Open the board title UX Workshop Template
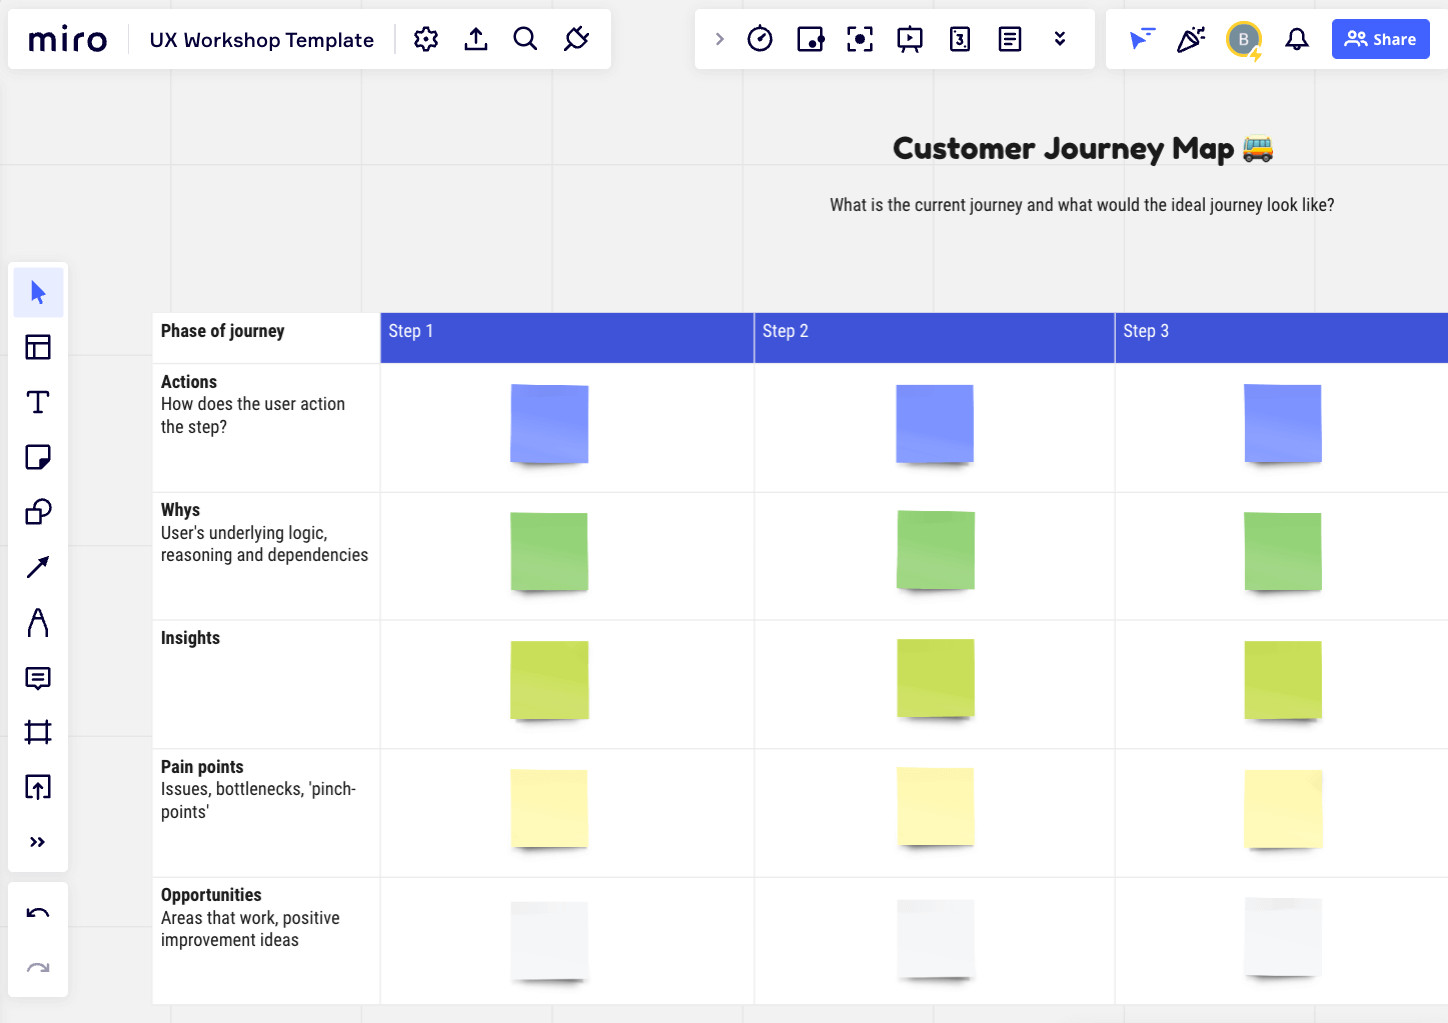Screen dimensions: 1448x1023 (x=262, y=40)
